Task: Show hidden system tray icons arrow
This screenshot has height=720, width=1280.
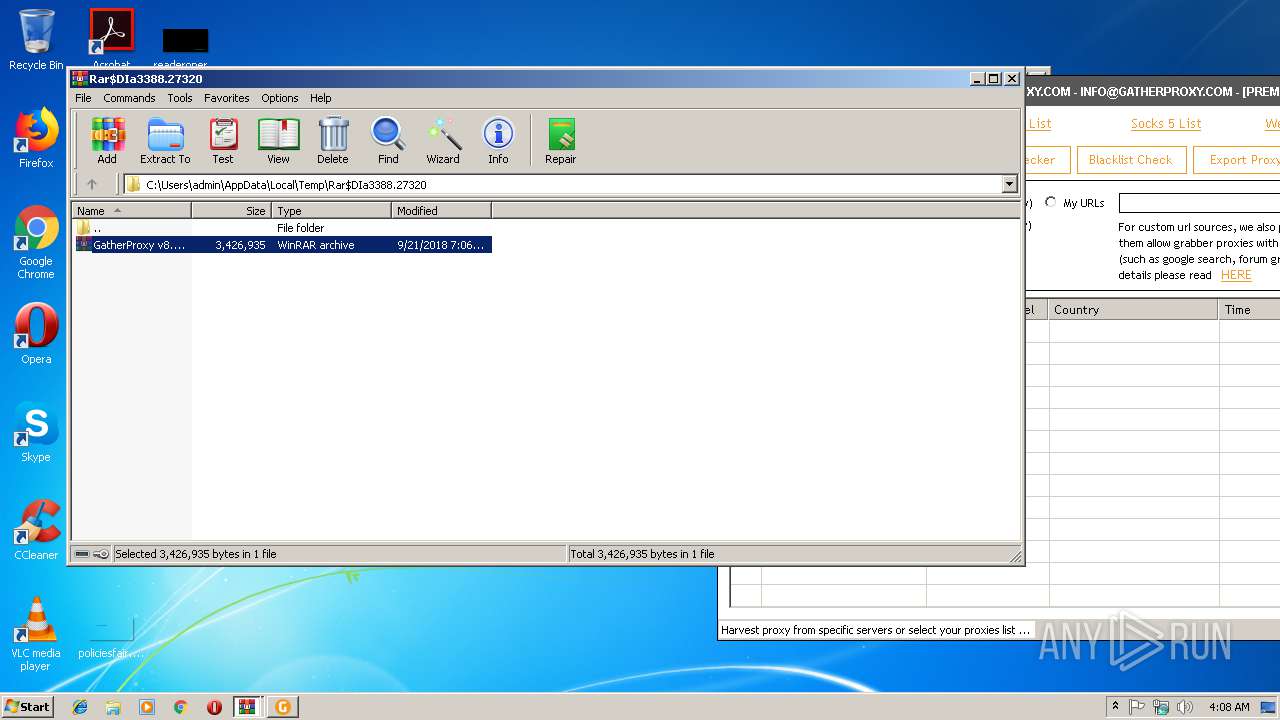Action: pos(1115,707)
